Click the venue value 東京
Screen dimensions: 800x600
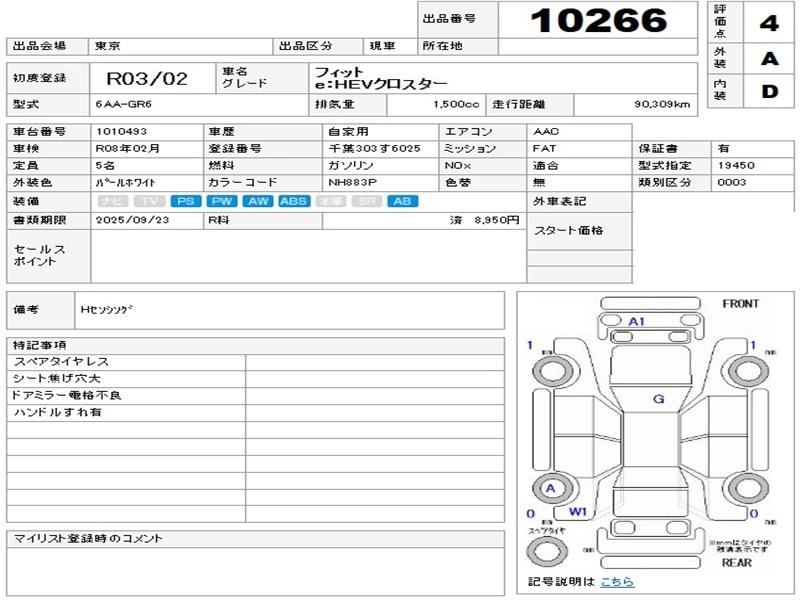point(108,46)
